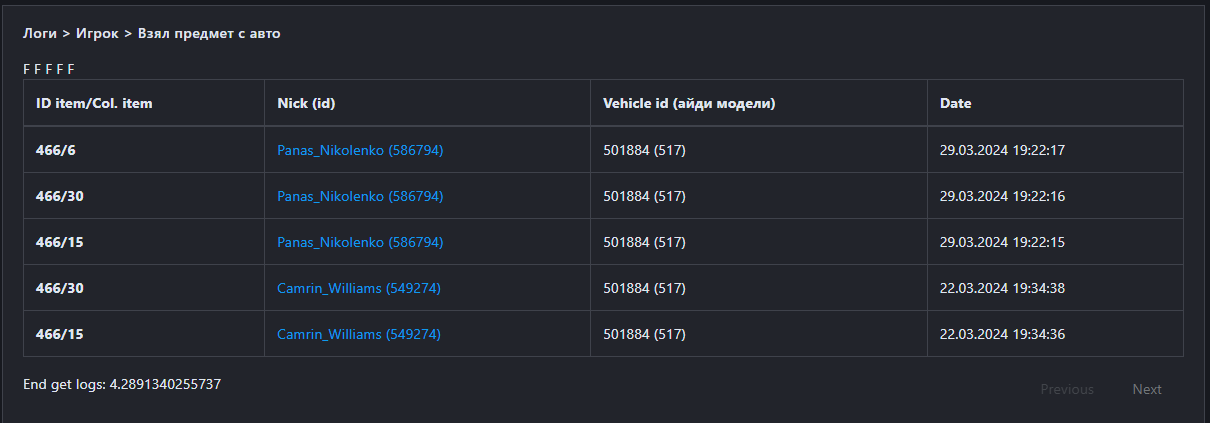Open Panas_Nikolenko link in the 19:22:17 row
The height and width of the screenshot is (423, 1210).
360,150
